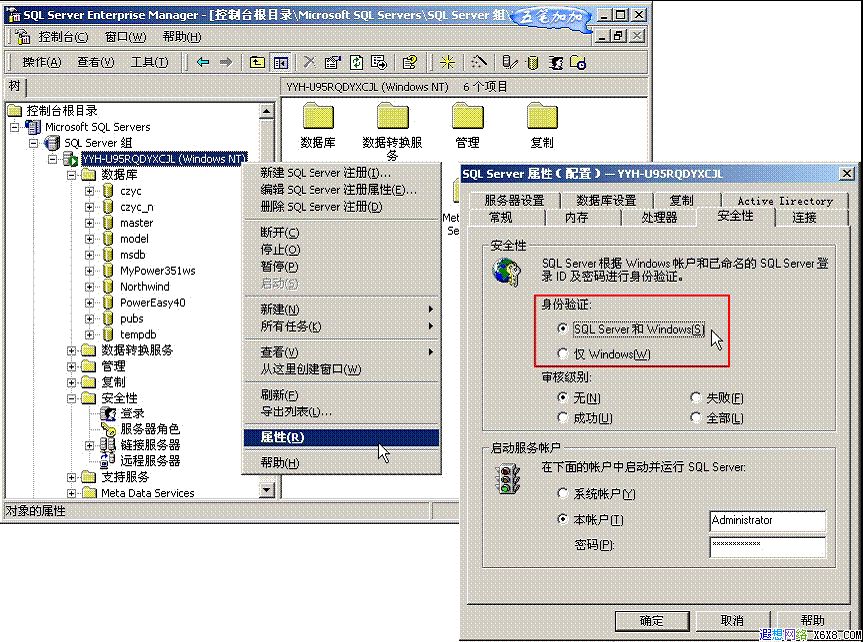
Task: Choose 停止(O) in the context menu
Action: pyautogui.click(x=341, y=249)
